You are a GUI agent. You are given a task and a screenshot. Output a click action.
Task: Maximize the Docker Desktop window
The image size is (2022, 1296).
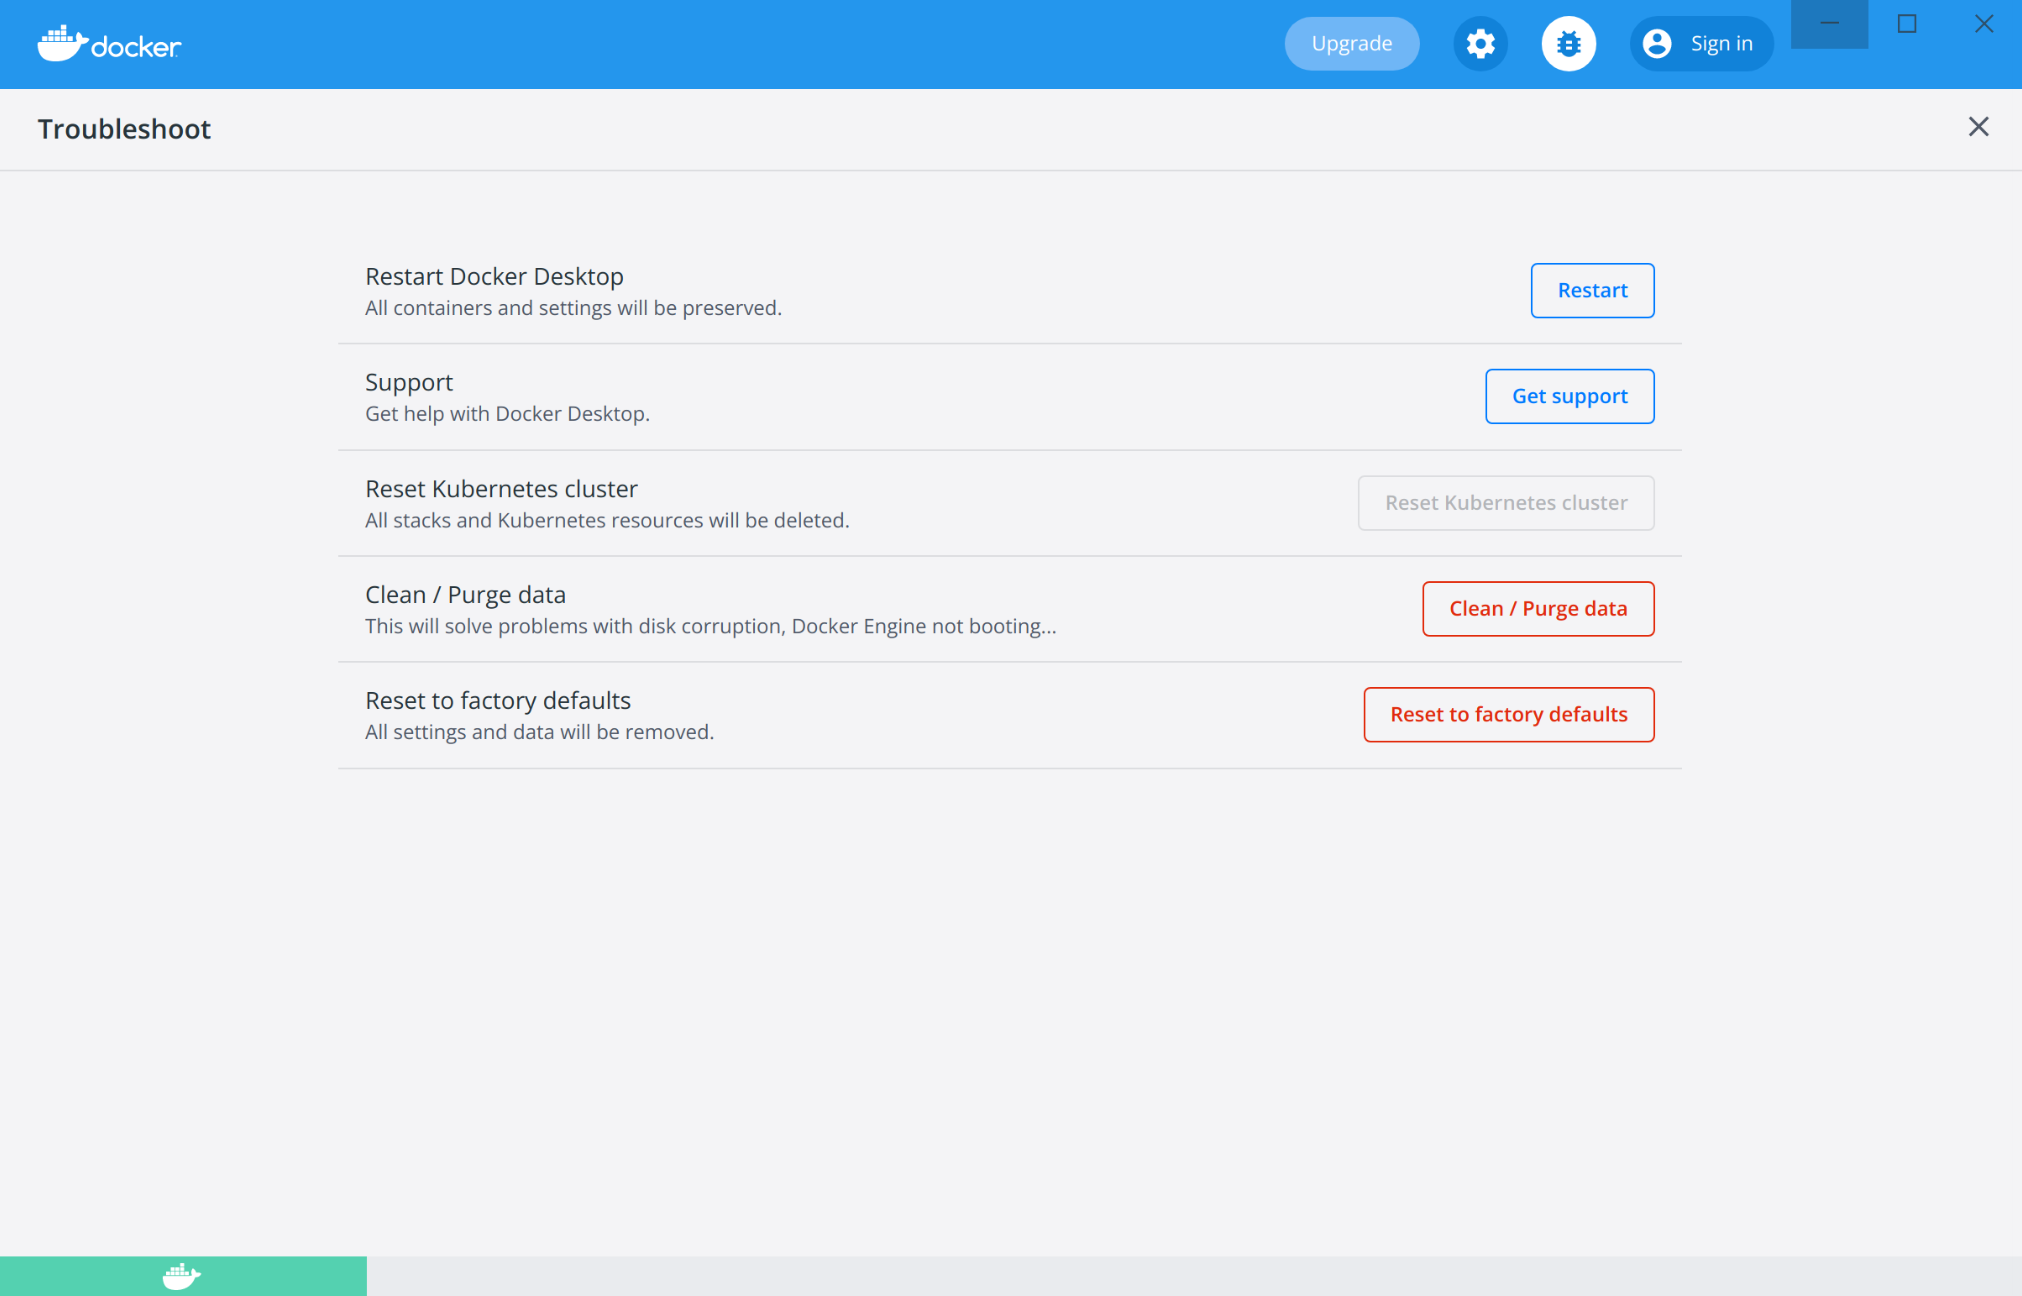tap(1907, 22)
